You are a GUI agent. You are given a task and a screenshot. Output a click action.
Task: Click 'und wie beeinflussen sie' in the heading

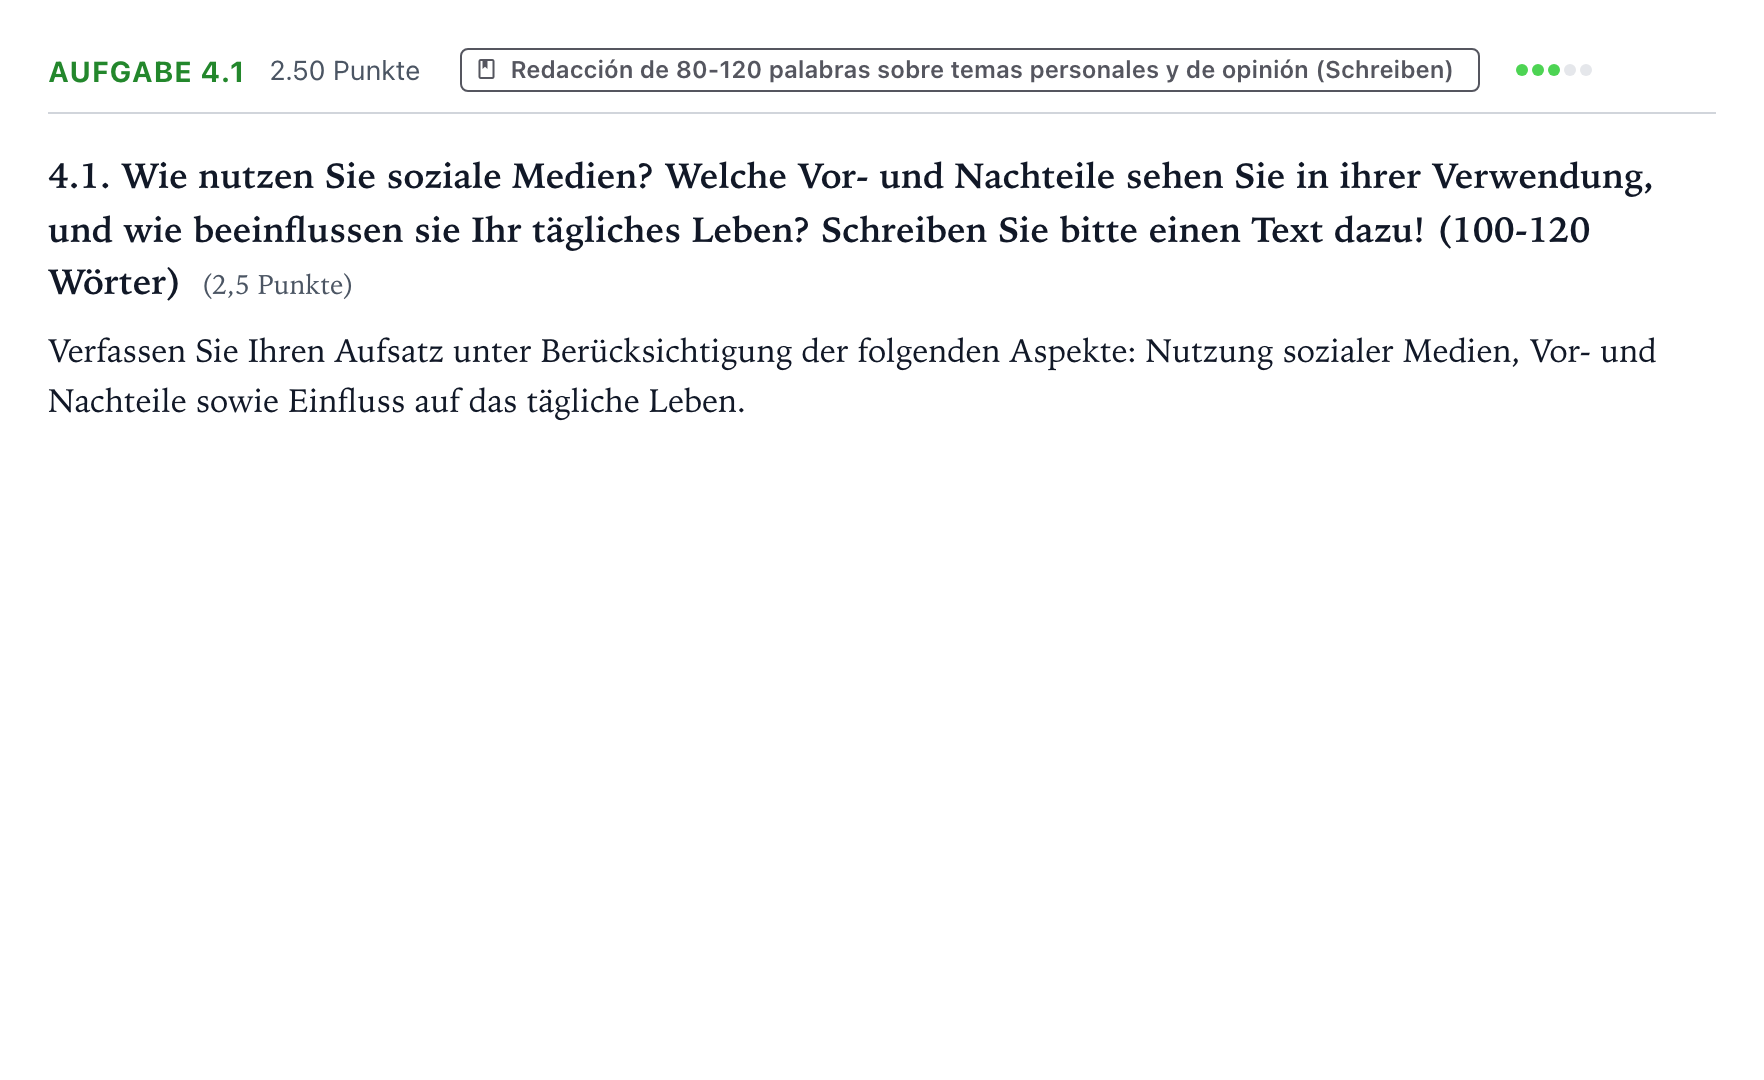(254, 231)
